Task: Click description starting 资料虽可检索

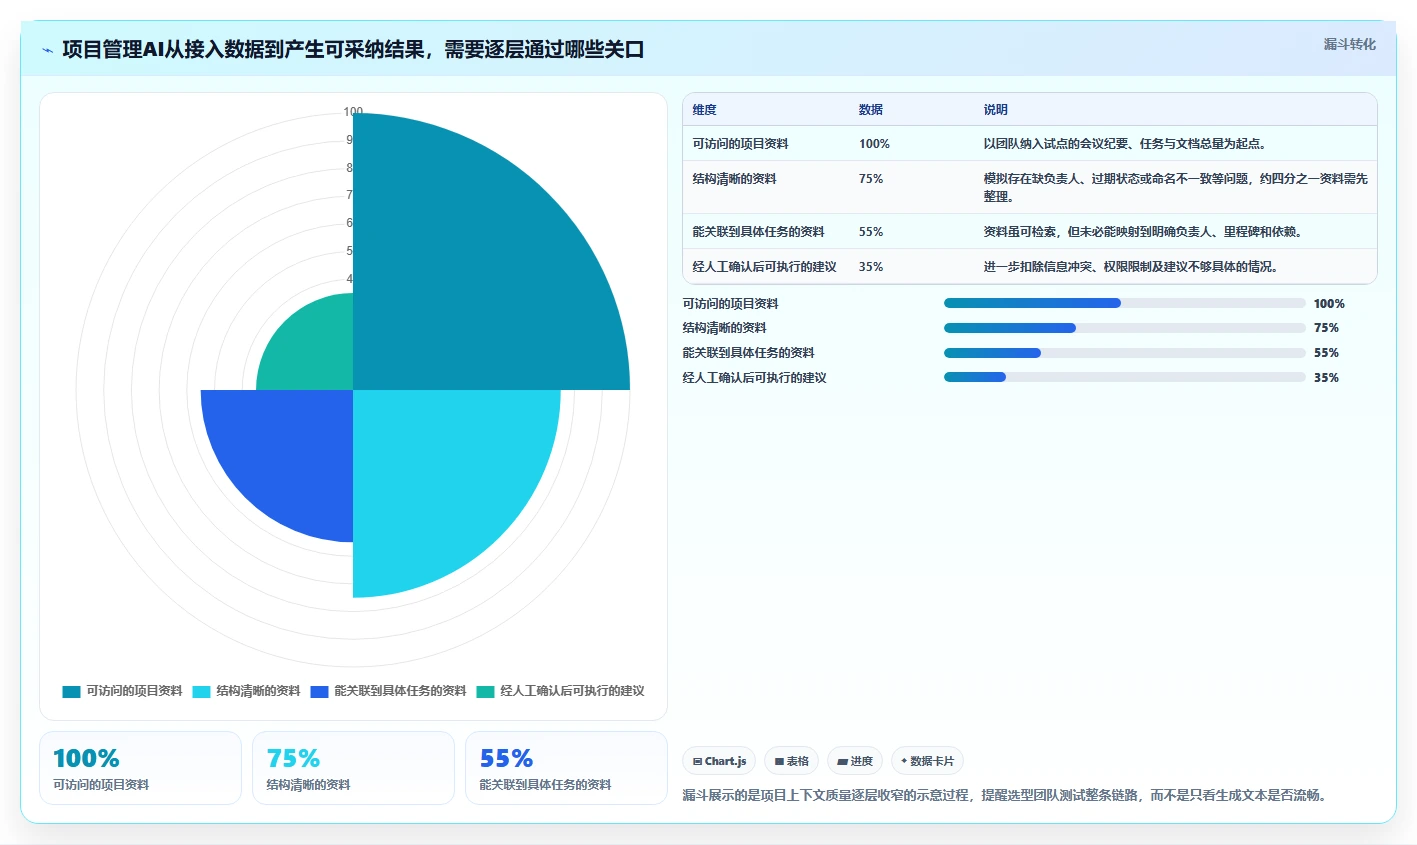Action: pos(1142,232)
